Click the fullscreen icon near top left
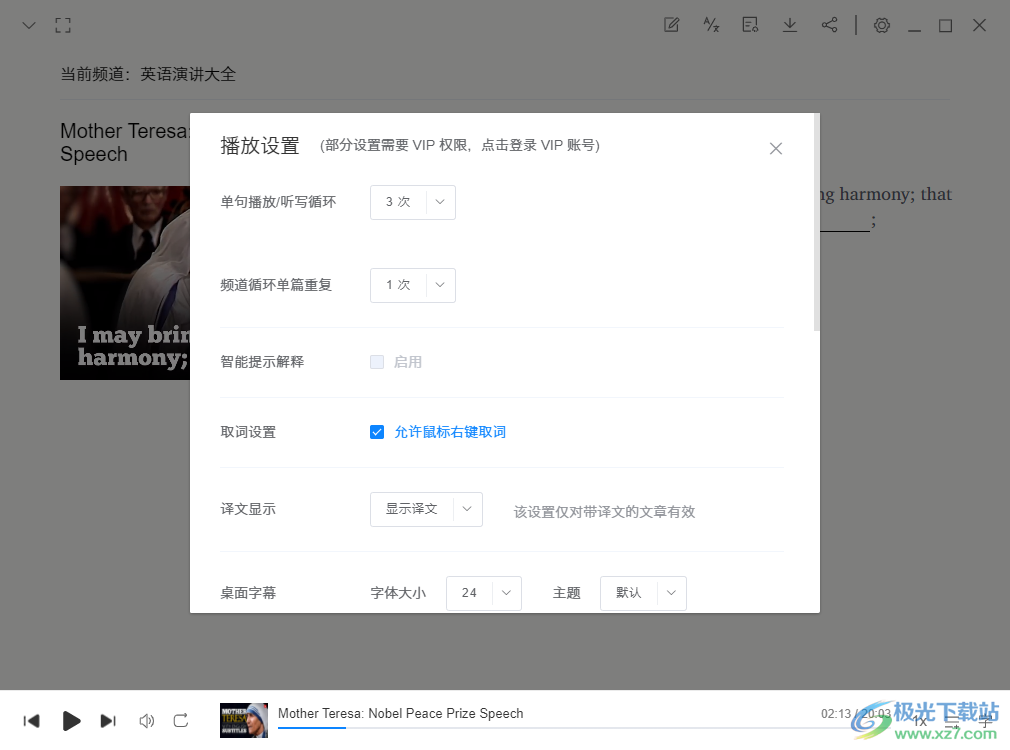The height and width of the screenshot is (750, 1010). click(63, 25)
